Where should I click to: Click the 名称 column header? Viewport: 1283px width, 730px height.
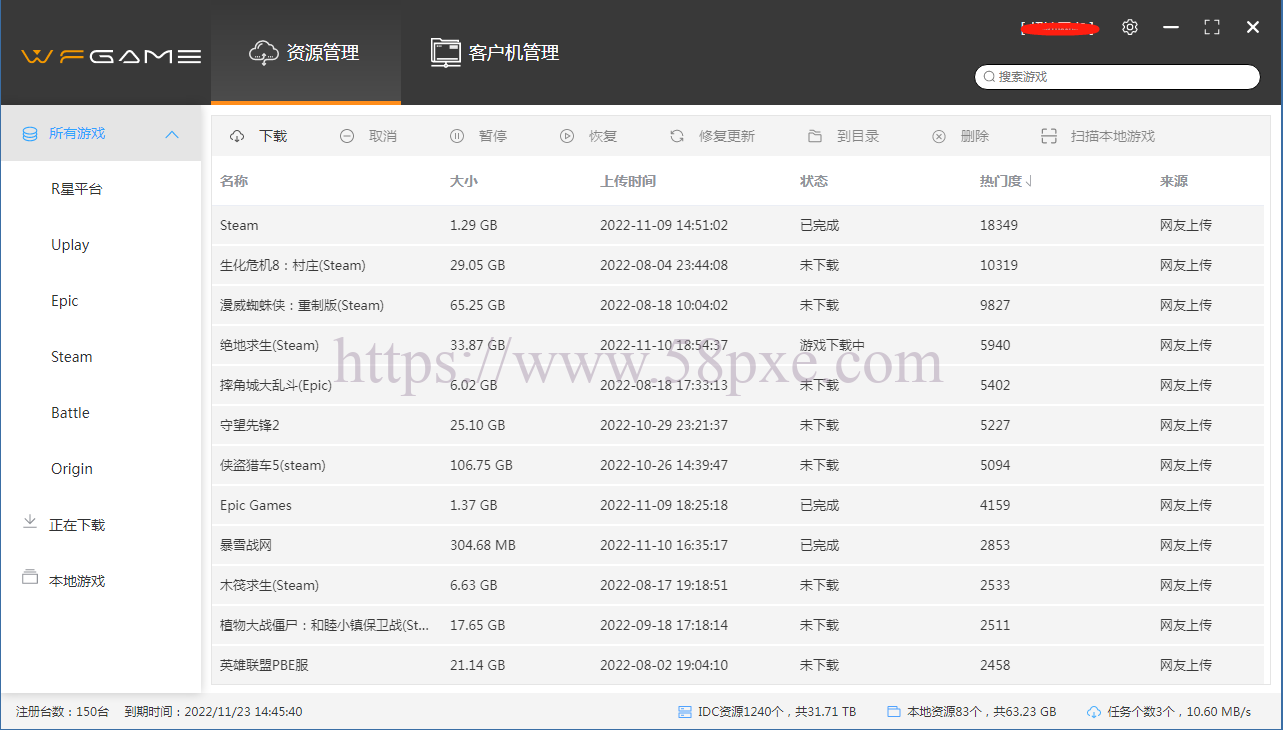pyautogui.click(x=234, y=181)
